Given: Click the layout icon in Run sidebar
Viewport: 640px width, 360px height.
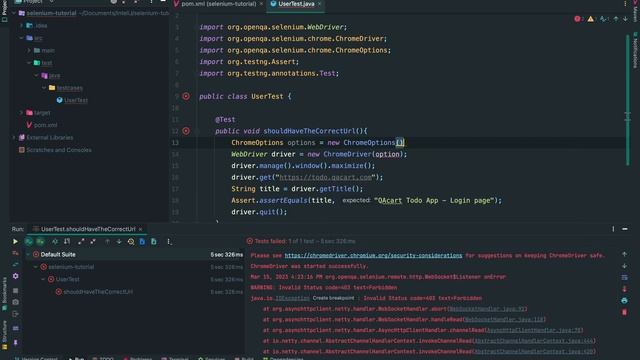Looking at the screenshot, I should (x=16, y=328).
